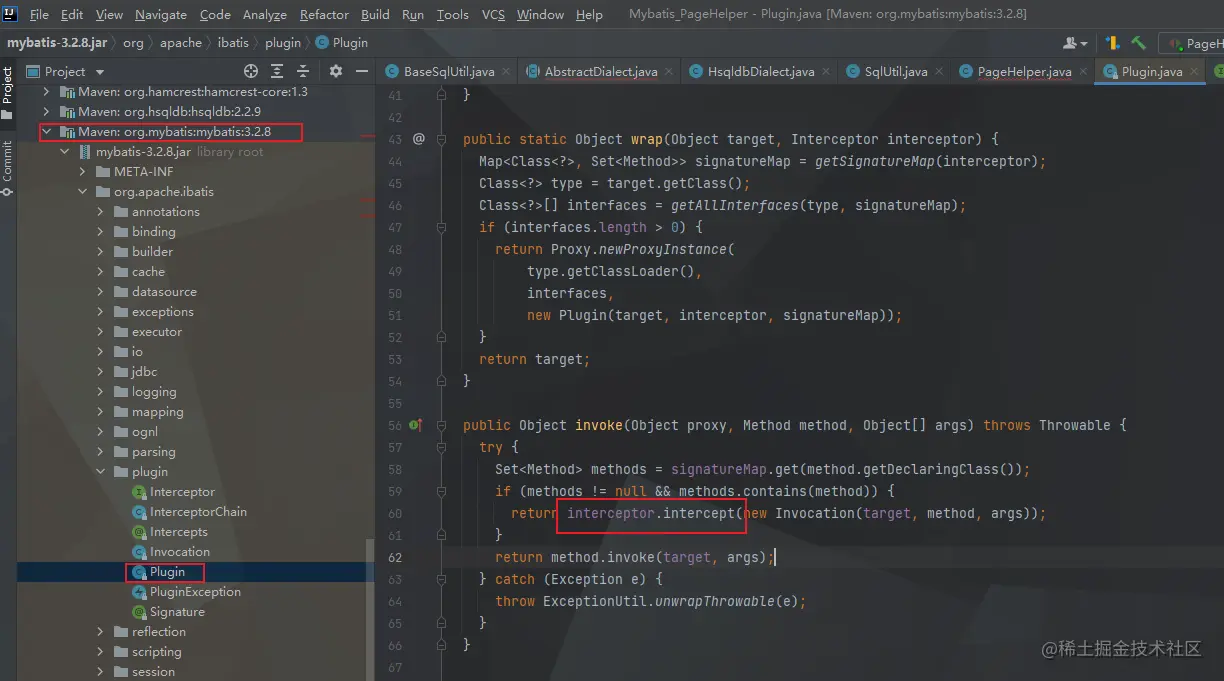Expand Maven org.hsqldb:hsqldb:2.2.9 node
1224x681 pixels.
point(47,111)
